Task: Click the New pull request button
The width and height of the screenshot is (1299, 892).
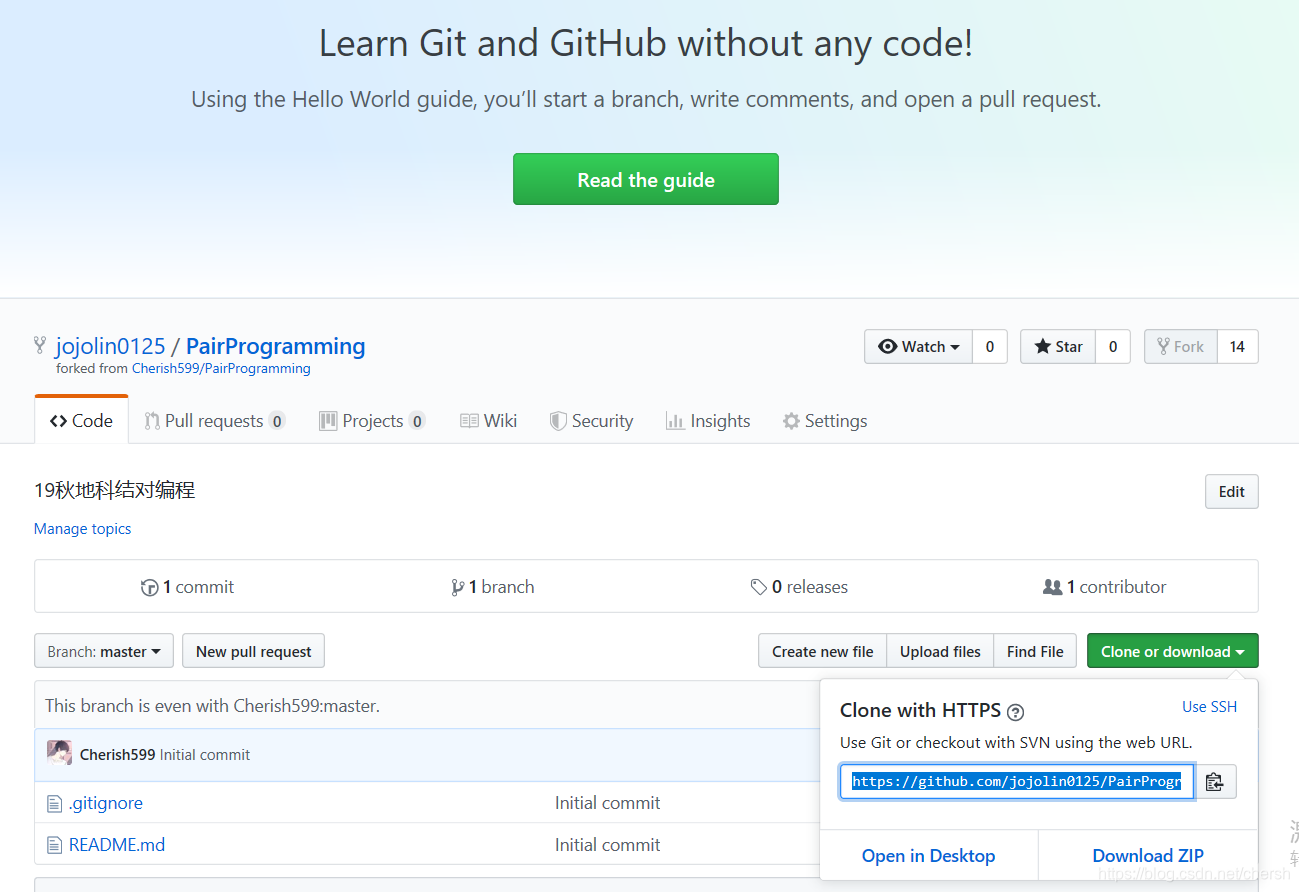Action: click(x=254, y=651)
